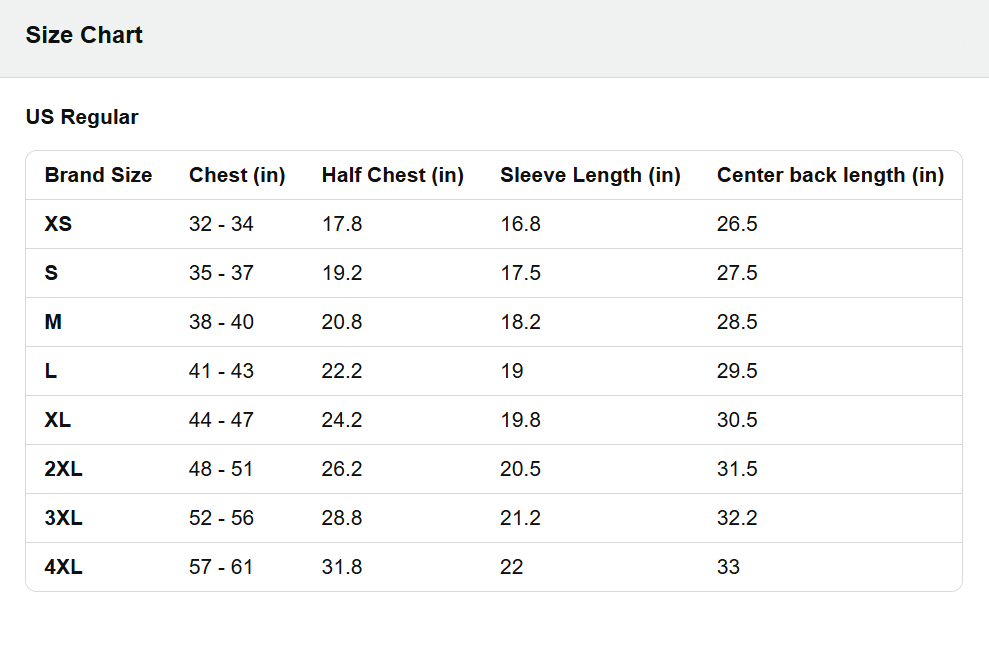
Task: Select the S size row label
Action: [x=51, y=272]
